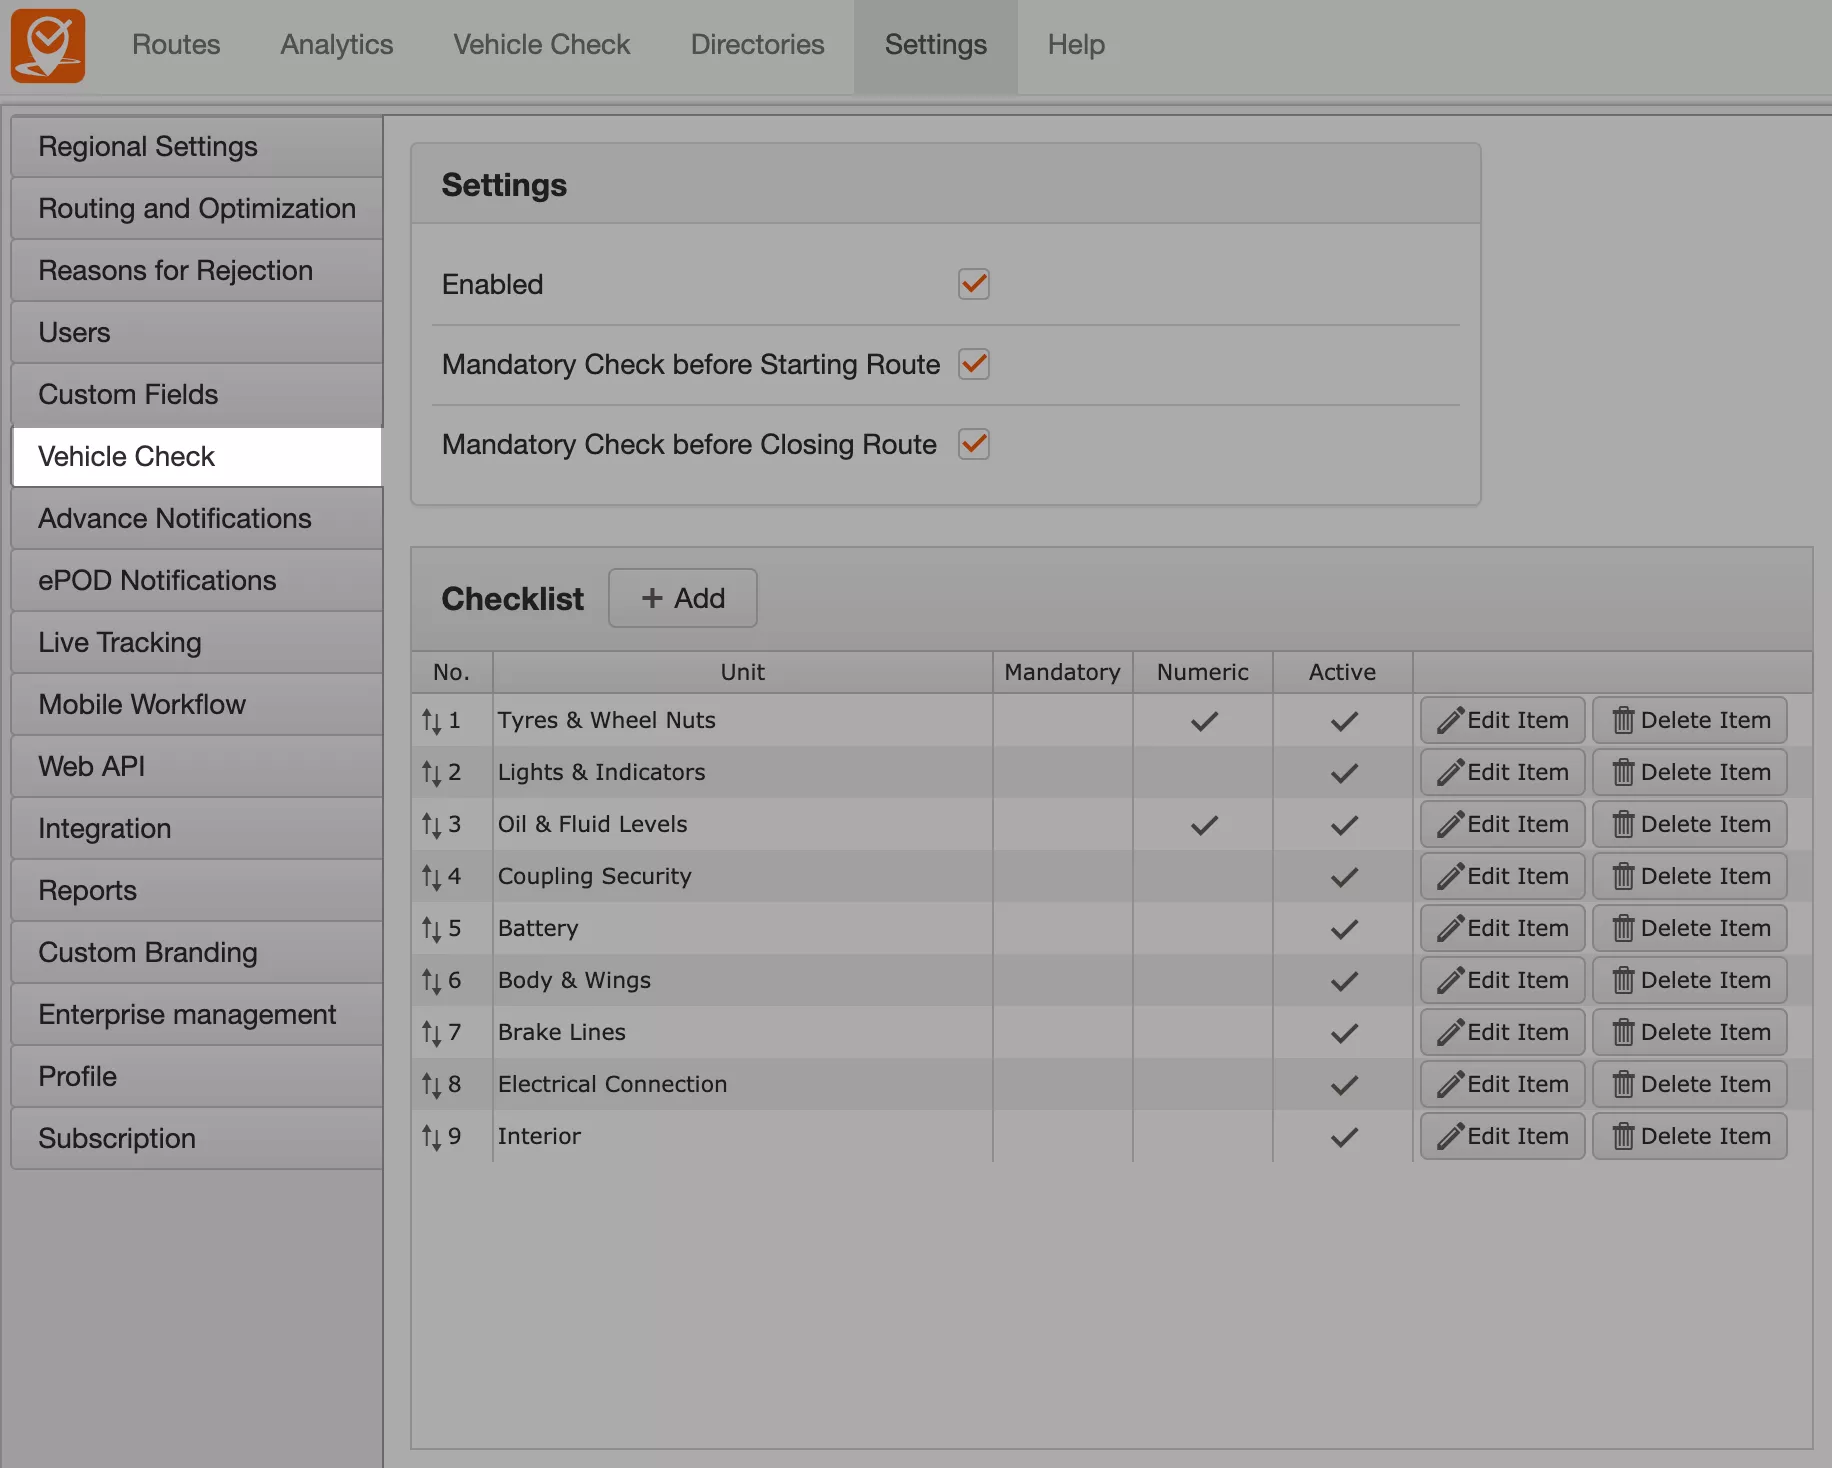This screenshot has height=1468, width=1832.
Task: Toggle Mandatory Check before Closing Route
Action: coord(974,444)
